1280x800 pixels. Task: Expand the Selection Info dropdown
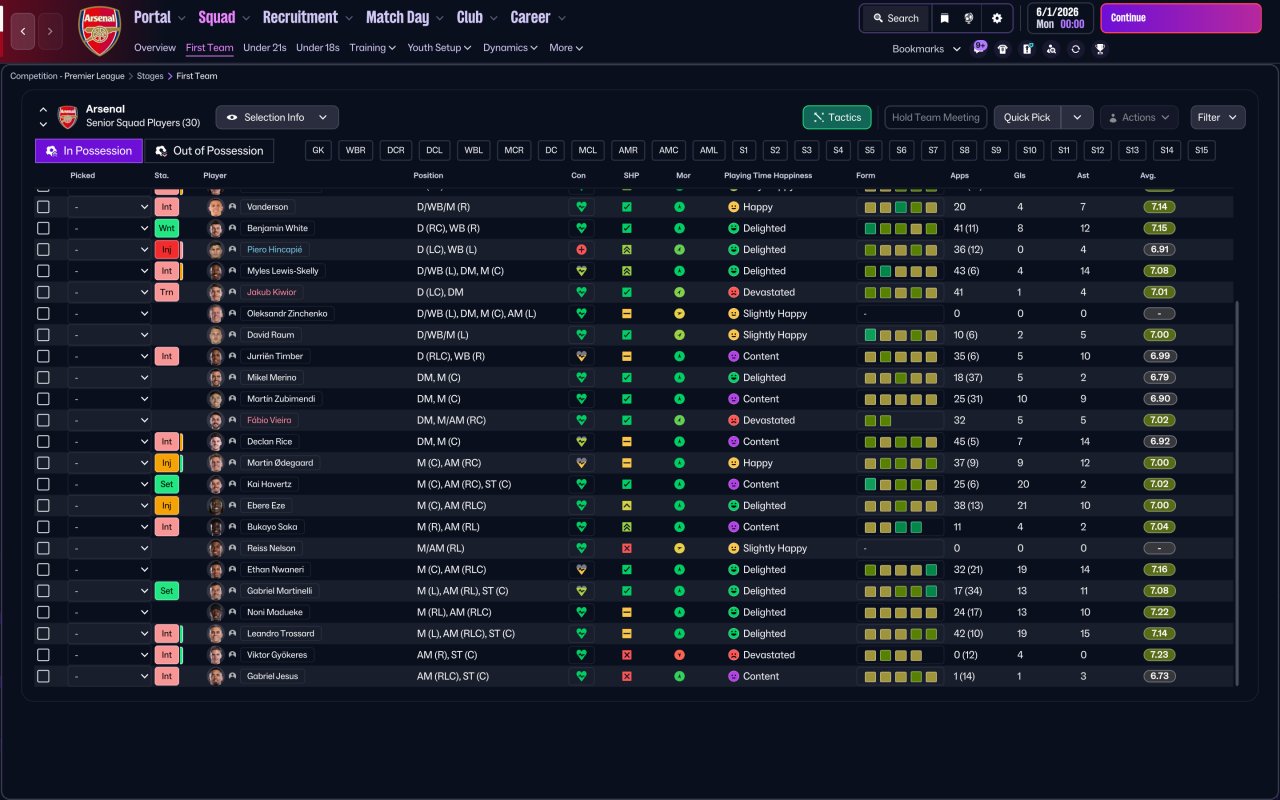277,117
